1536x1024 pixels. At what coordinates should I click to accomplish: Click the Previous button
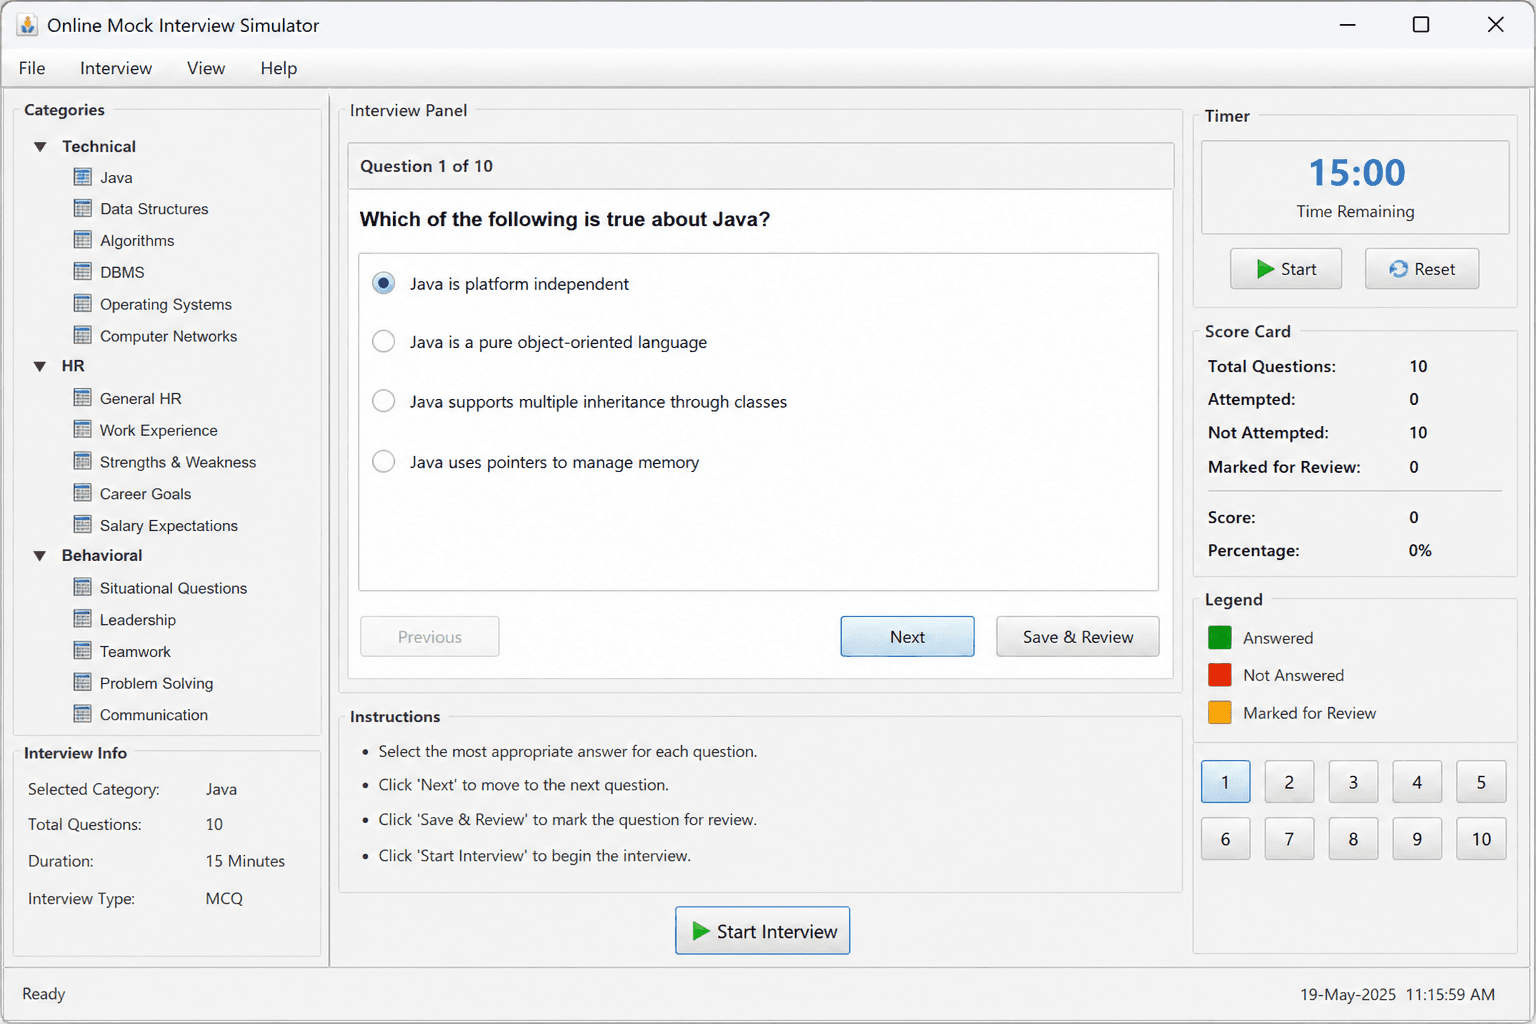coord(430,637)
